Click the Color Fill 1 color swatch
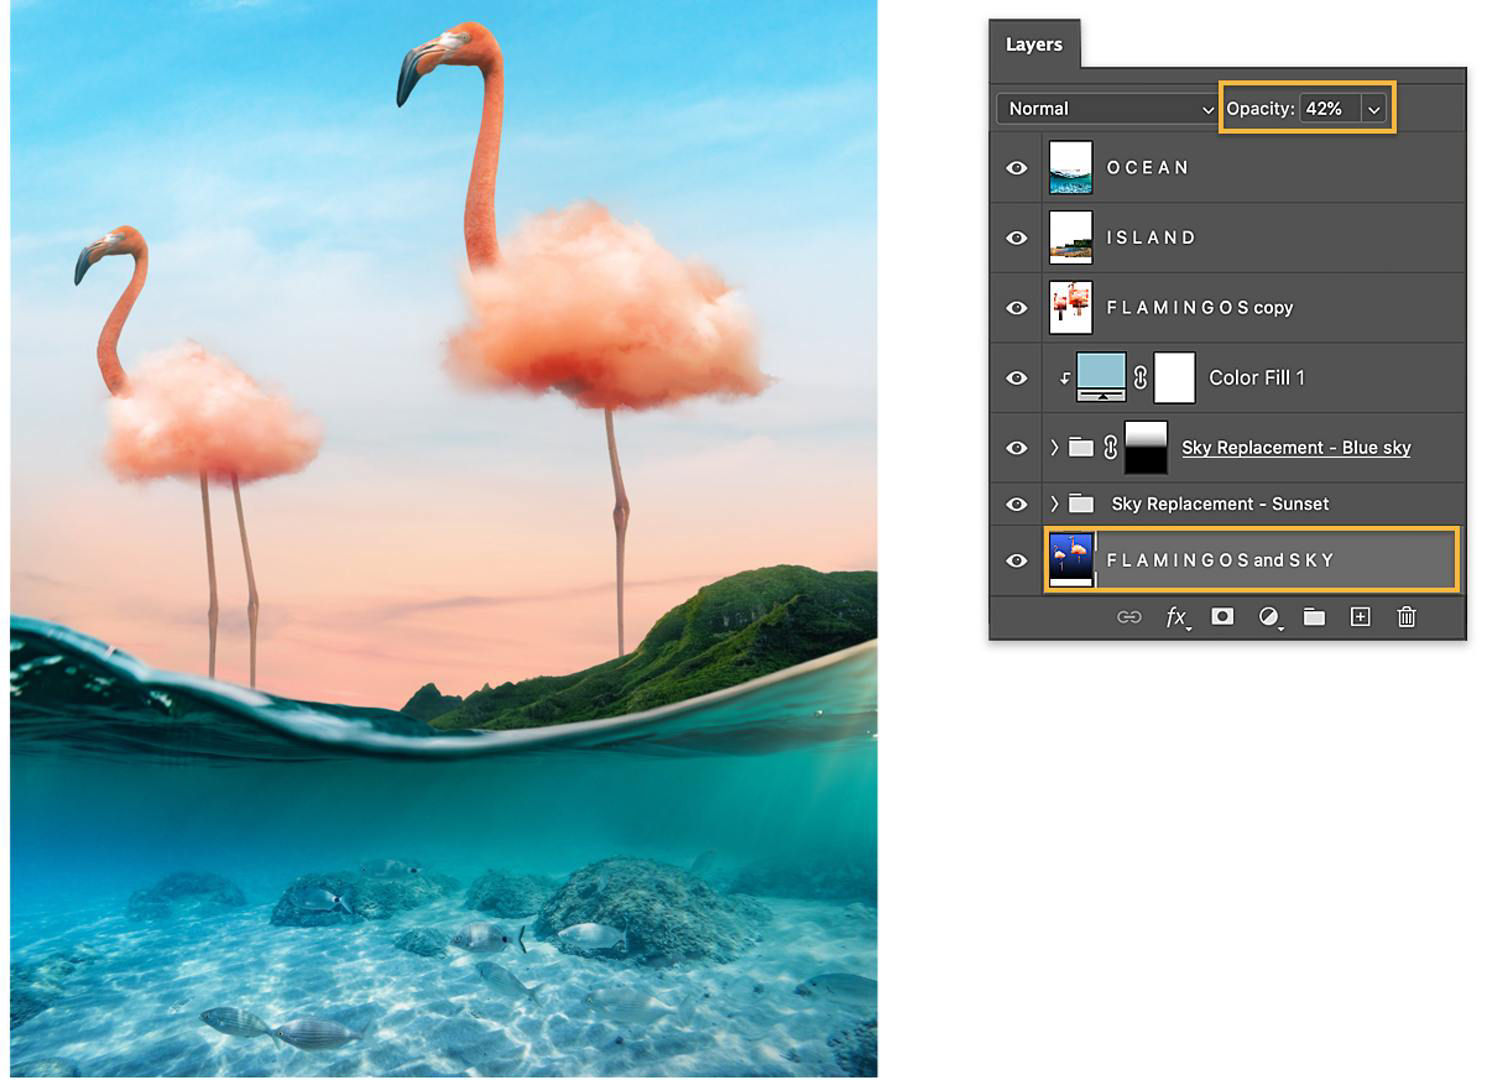 pos(1100,377)
